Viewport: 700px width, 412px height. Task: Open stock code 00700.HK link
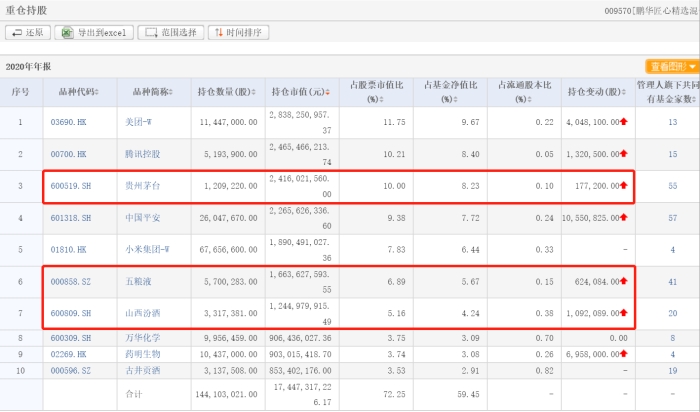click(68, 154)
